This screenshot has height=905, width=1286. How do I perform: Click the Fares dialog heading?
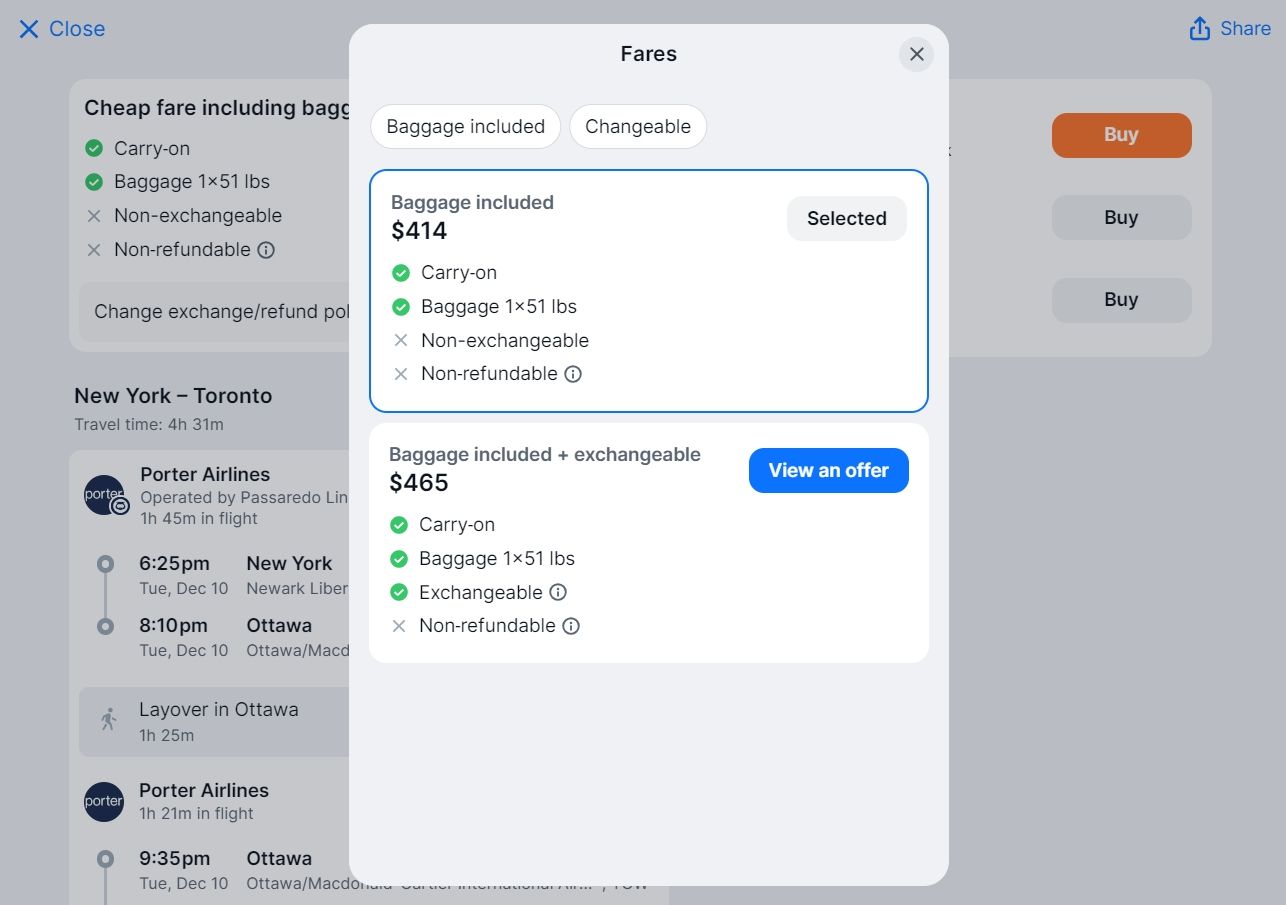click(x=649, y=54)
